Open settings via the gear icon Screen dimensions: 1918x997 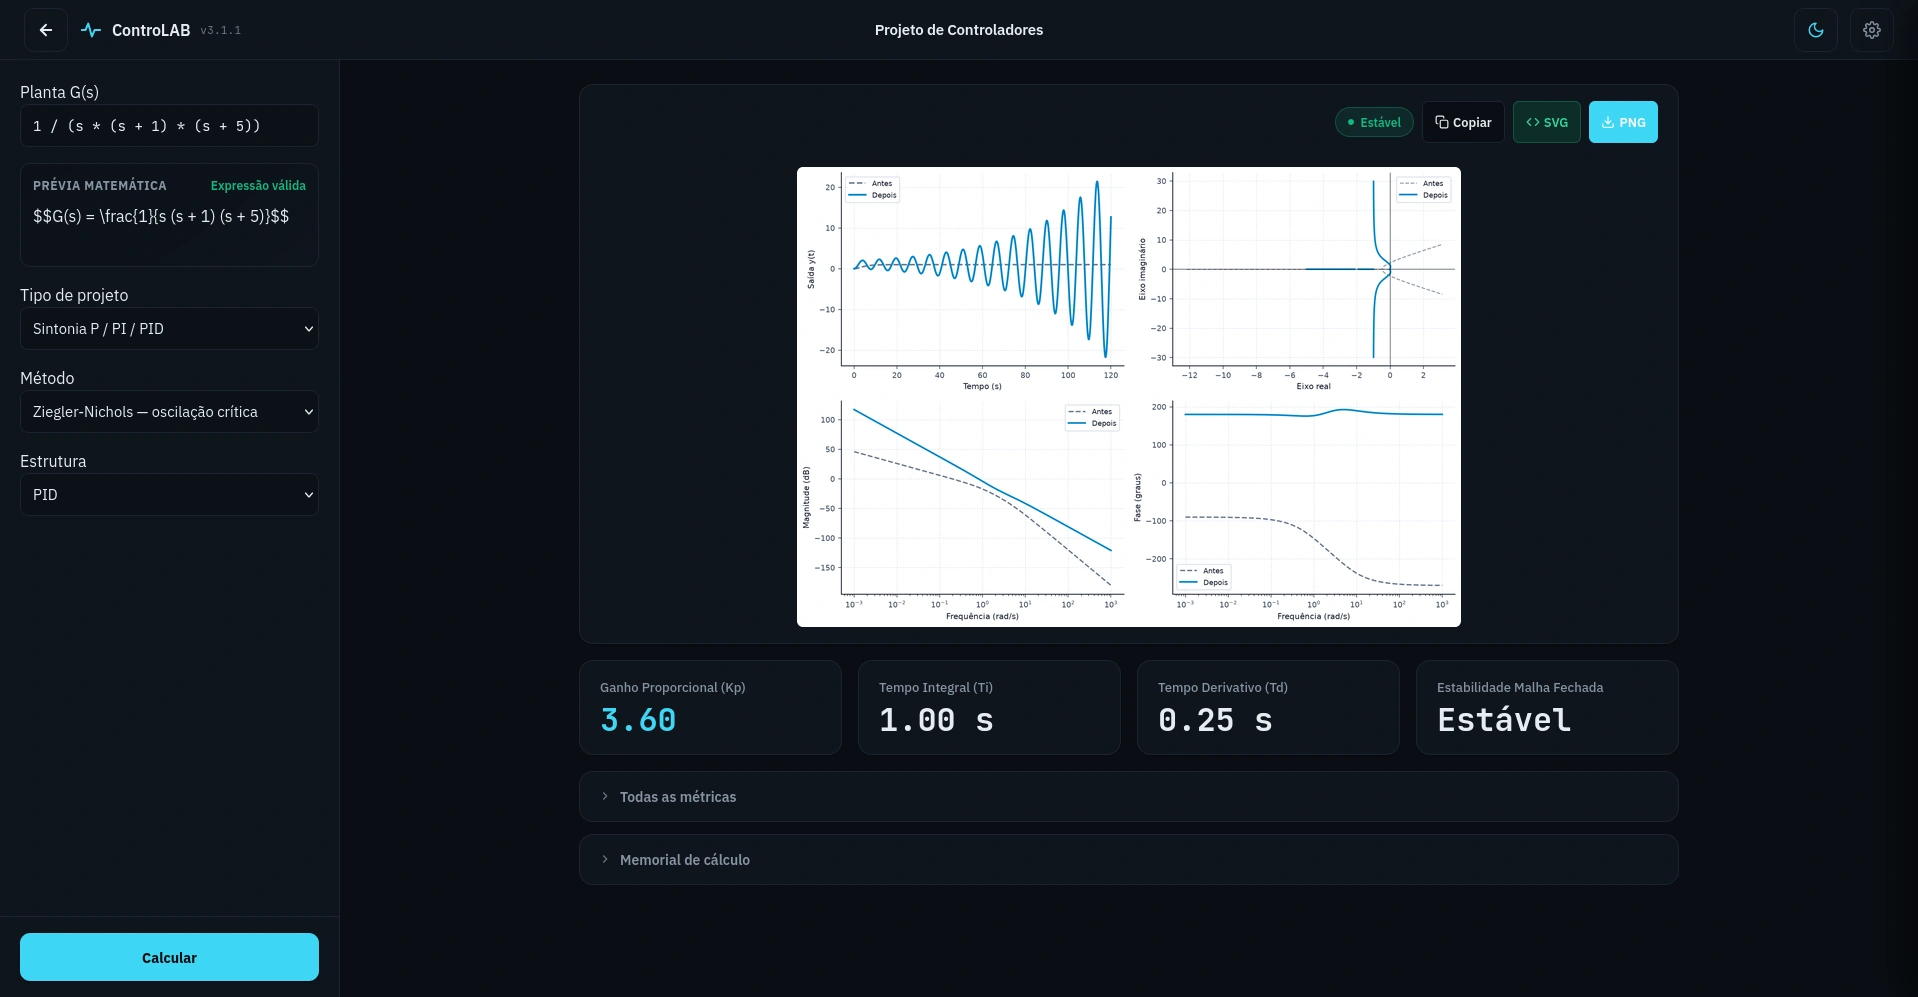pyautogui.click(x=1872, y=30)
